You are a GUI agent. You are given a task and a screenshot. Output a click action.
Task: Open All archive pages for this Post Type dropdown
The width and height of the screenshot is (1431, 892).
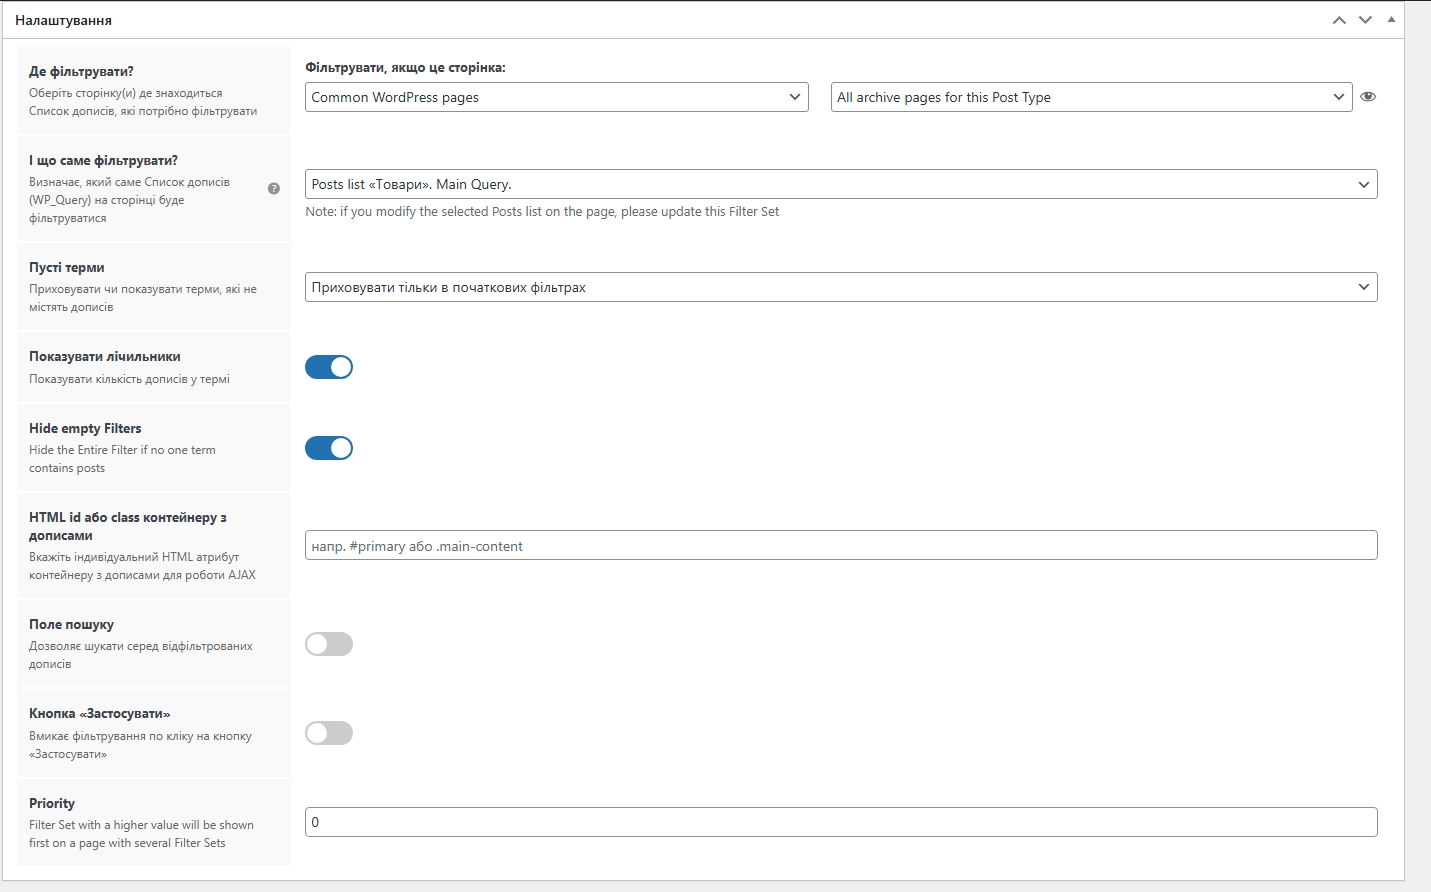(1090, 97)
